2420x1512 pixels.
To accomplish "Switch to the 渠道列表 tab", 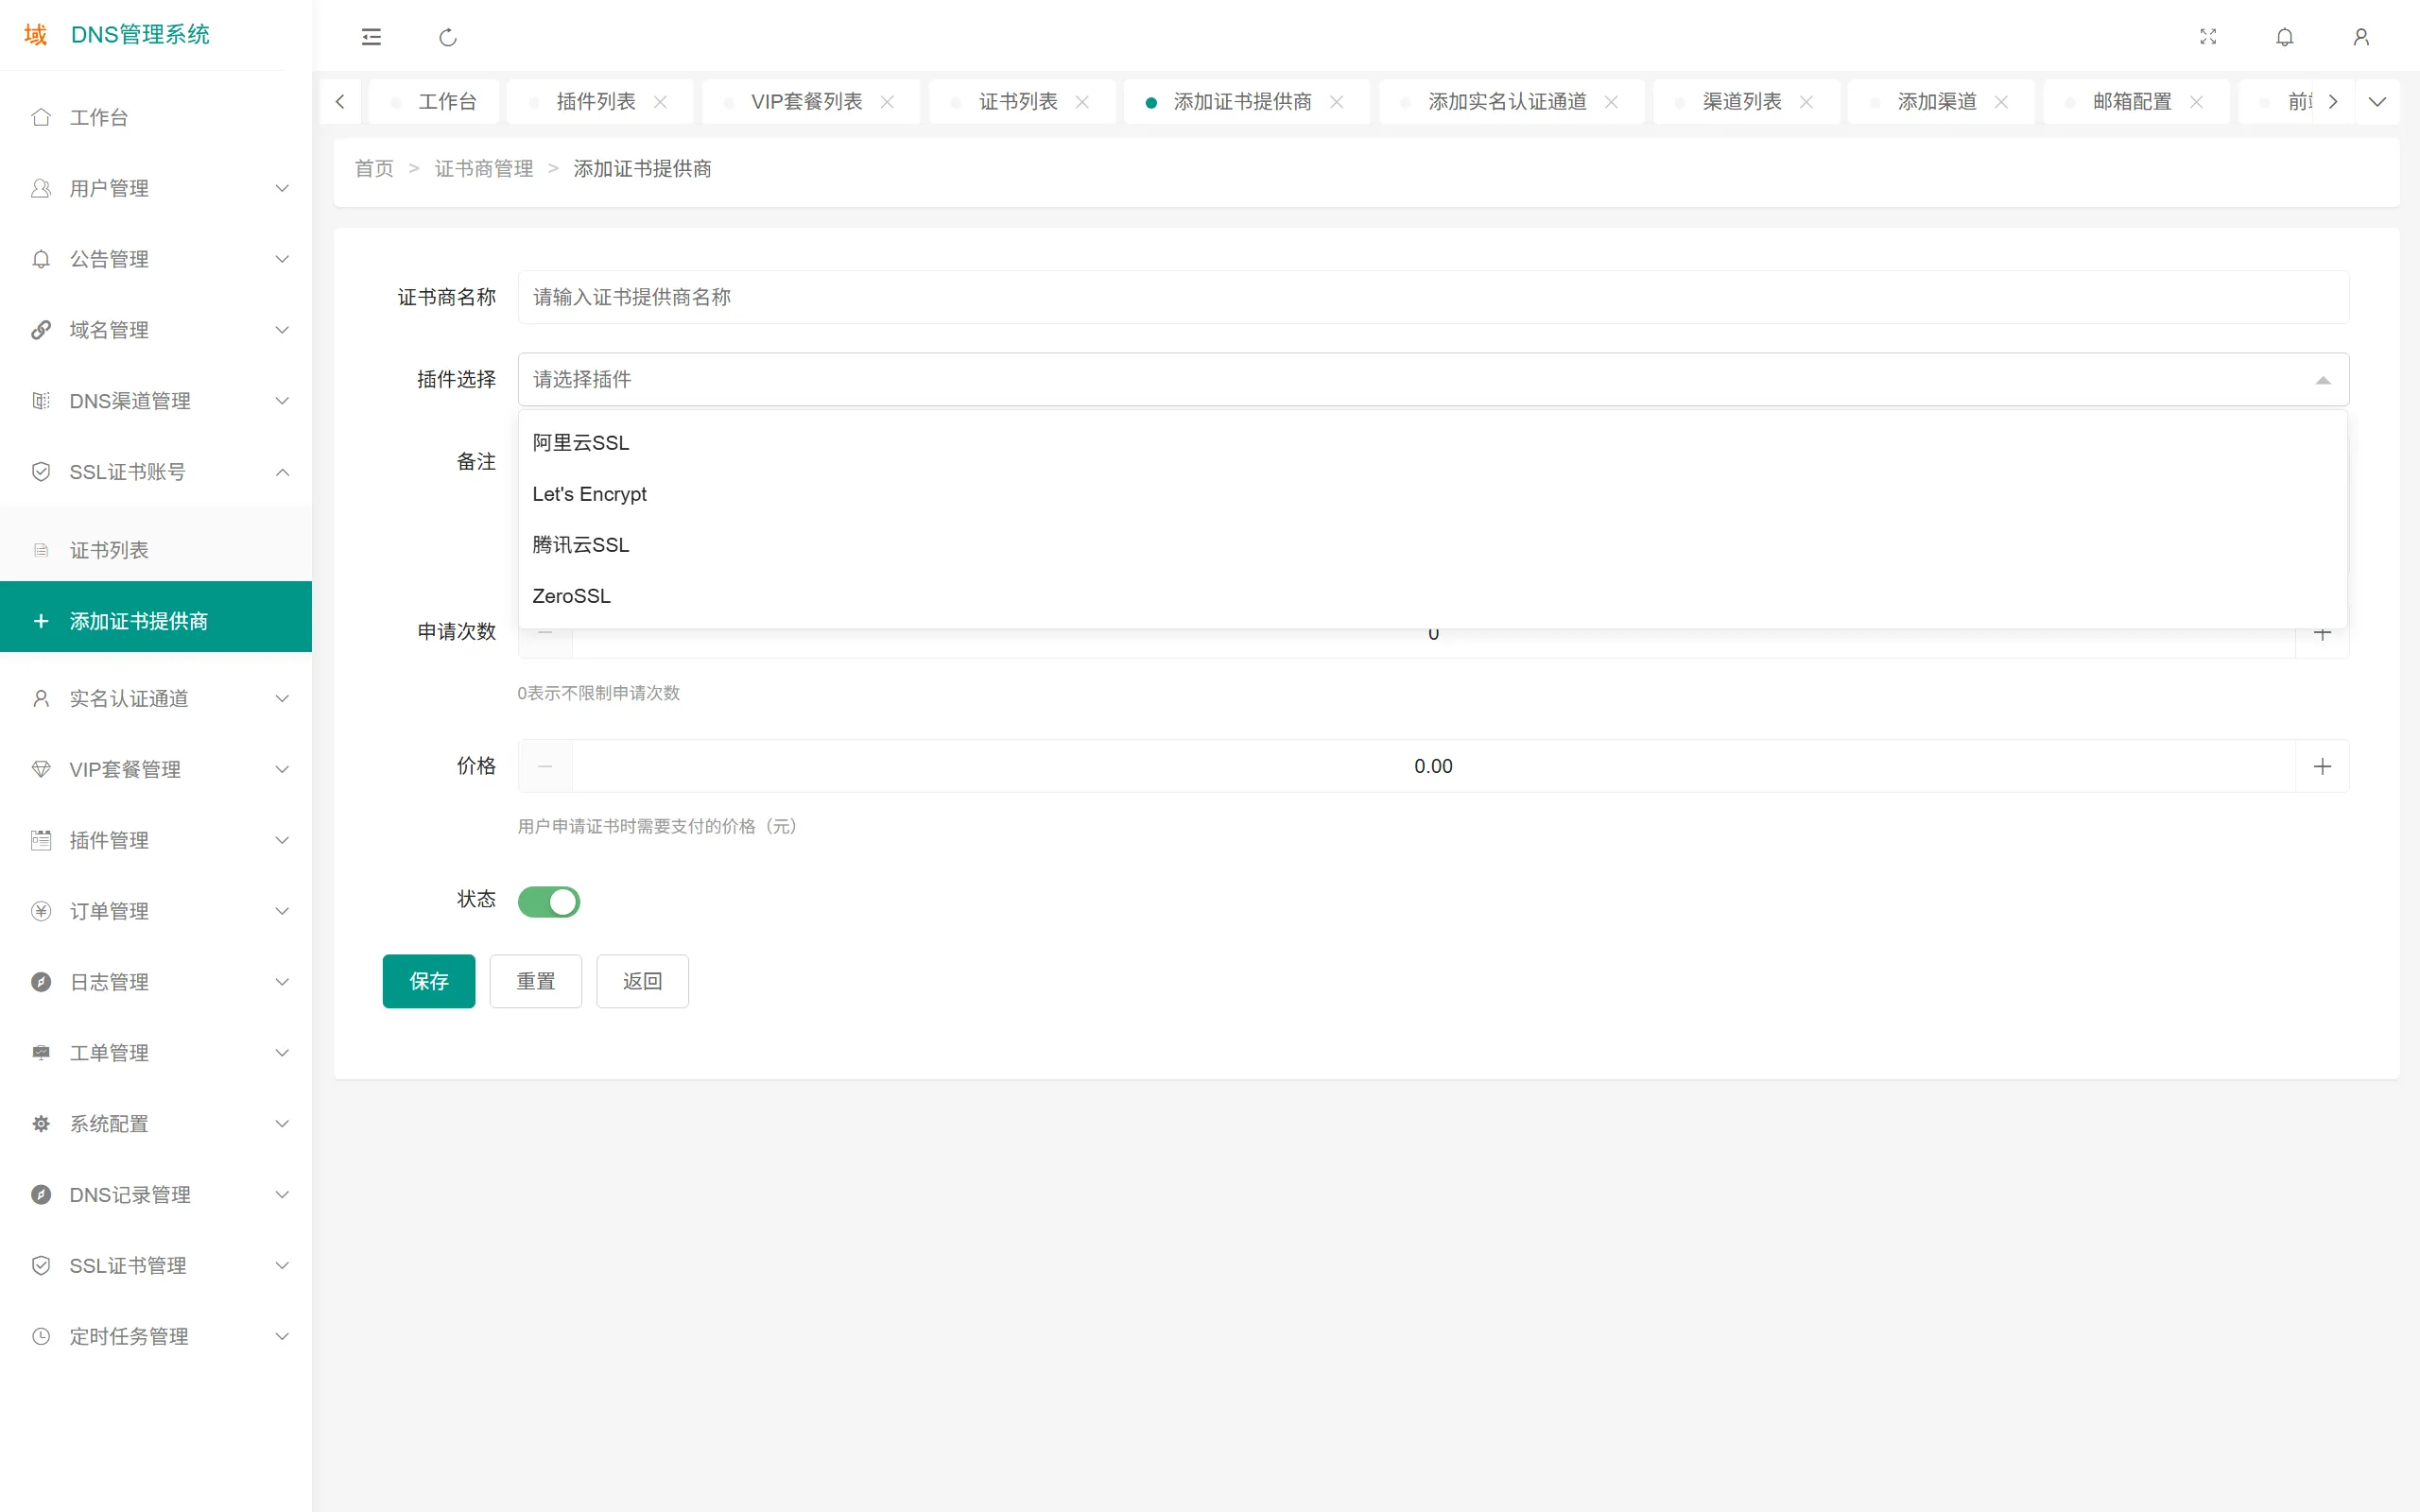I will tap(1742, 101).
